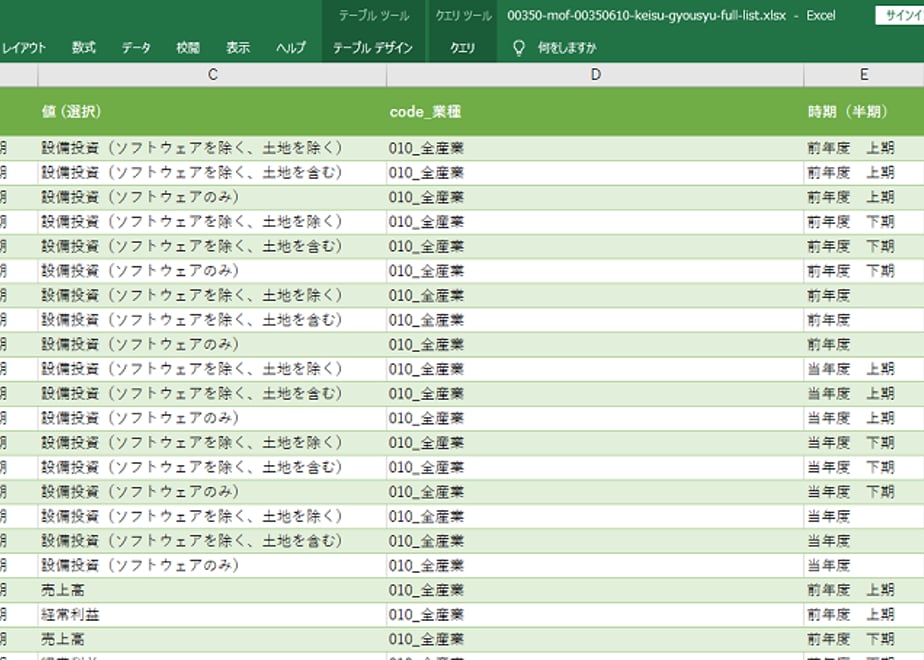Select column C header
This screenshot has width=924, height=660.
pyautogui.click(x=212, y=75)
